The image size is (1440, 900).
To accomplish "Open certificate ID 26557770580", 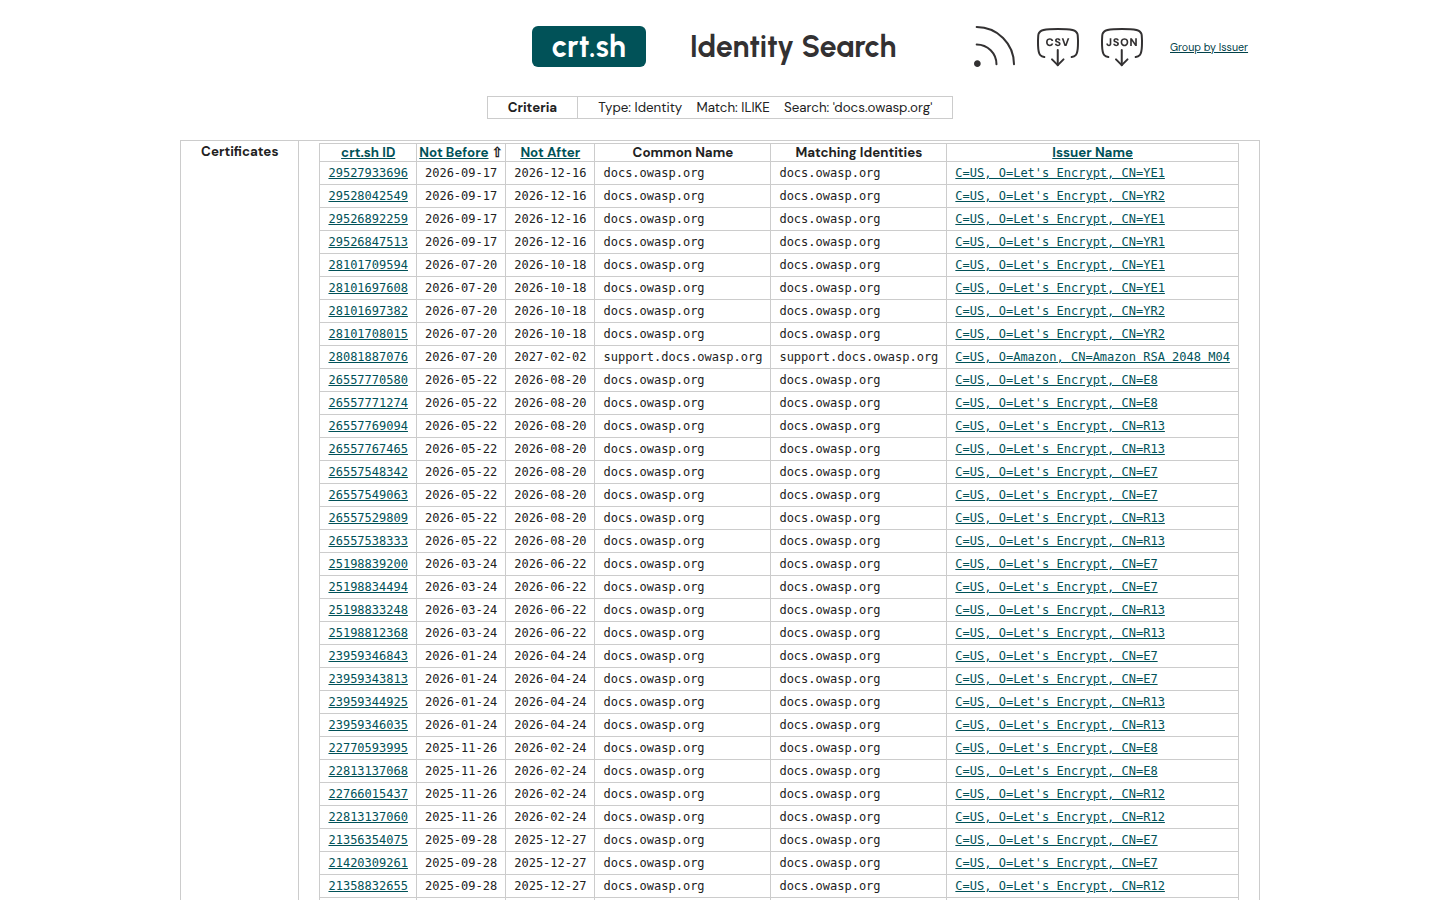I will tap(368, 380).
